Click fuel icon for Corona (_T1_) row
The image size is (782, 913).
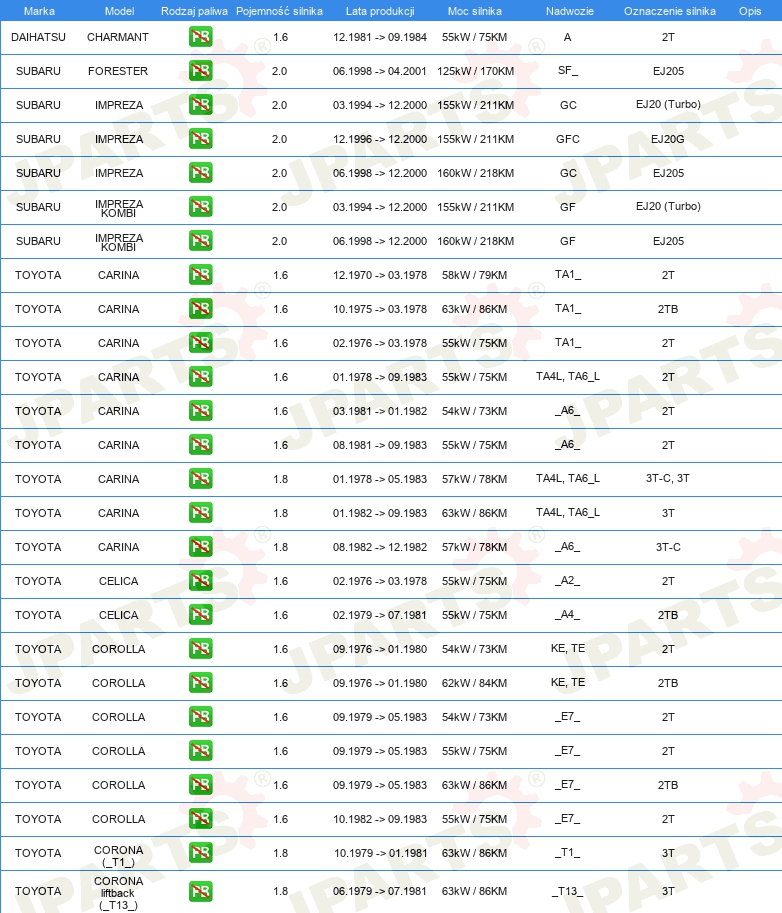click(200, 852)
